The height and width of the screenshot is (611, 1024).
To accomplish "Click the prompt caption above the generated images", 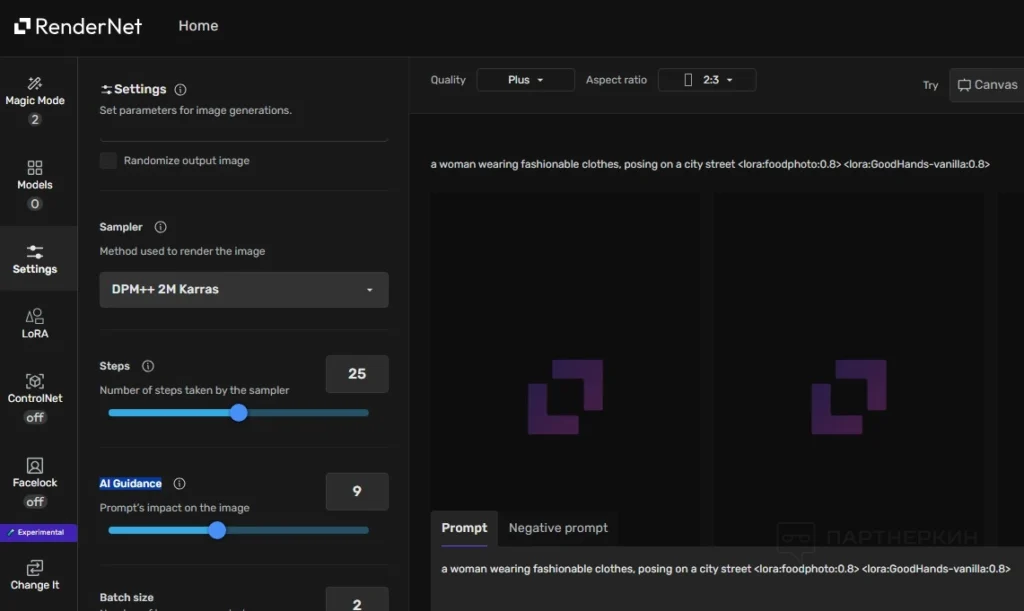I will (710, 164).
